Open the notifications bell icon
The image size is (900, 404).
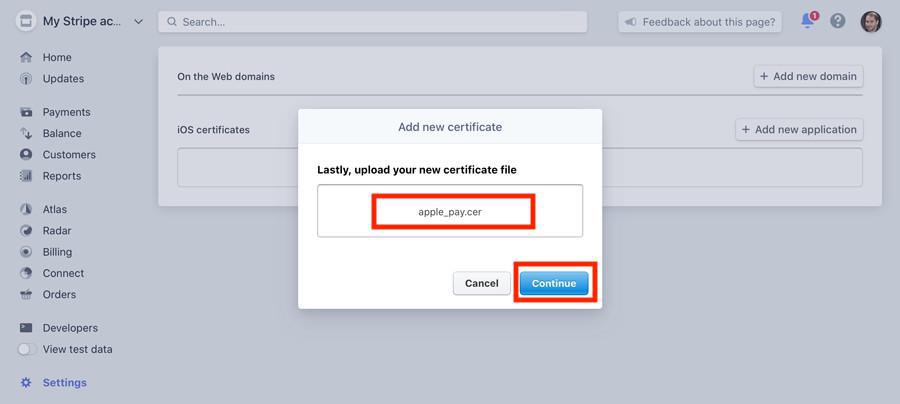tap(808, 21)
